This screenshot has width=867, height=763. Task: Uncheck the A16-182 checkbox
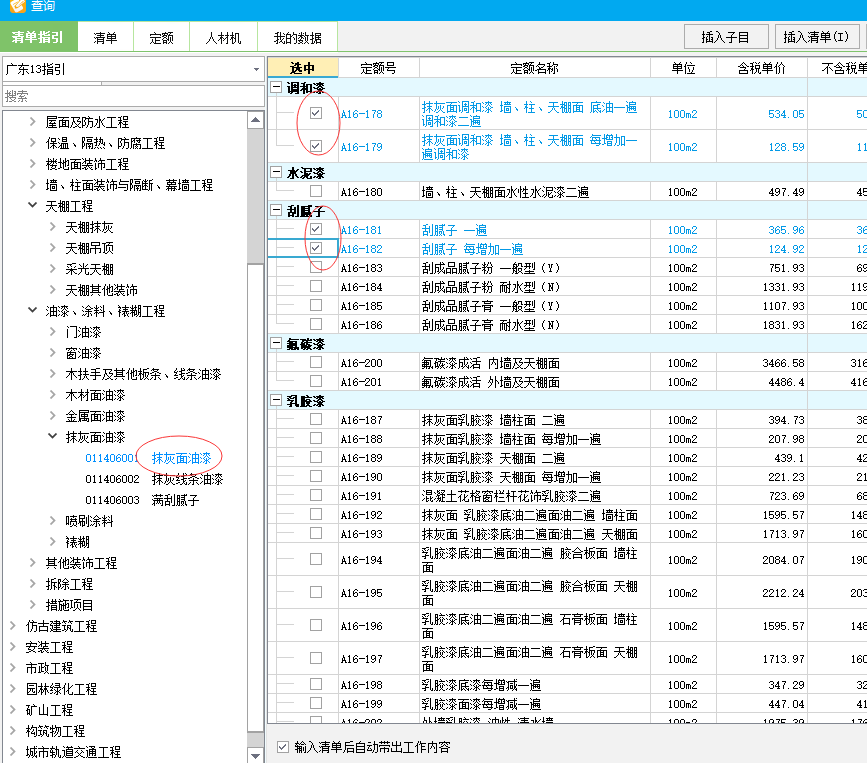pyautogui.click(x=316, y=248)
